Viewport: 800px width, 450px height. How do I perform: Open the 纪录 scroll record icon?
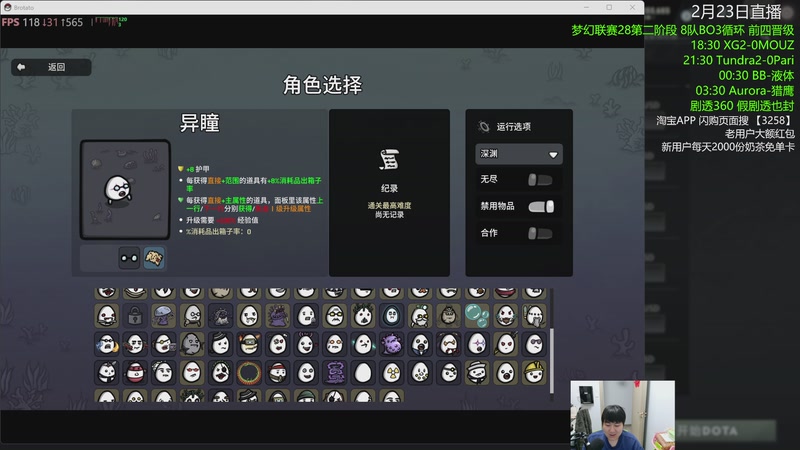(x=389, y=160)
